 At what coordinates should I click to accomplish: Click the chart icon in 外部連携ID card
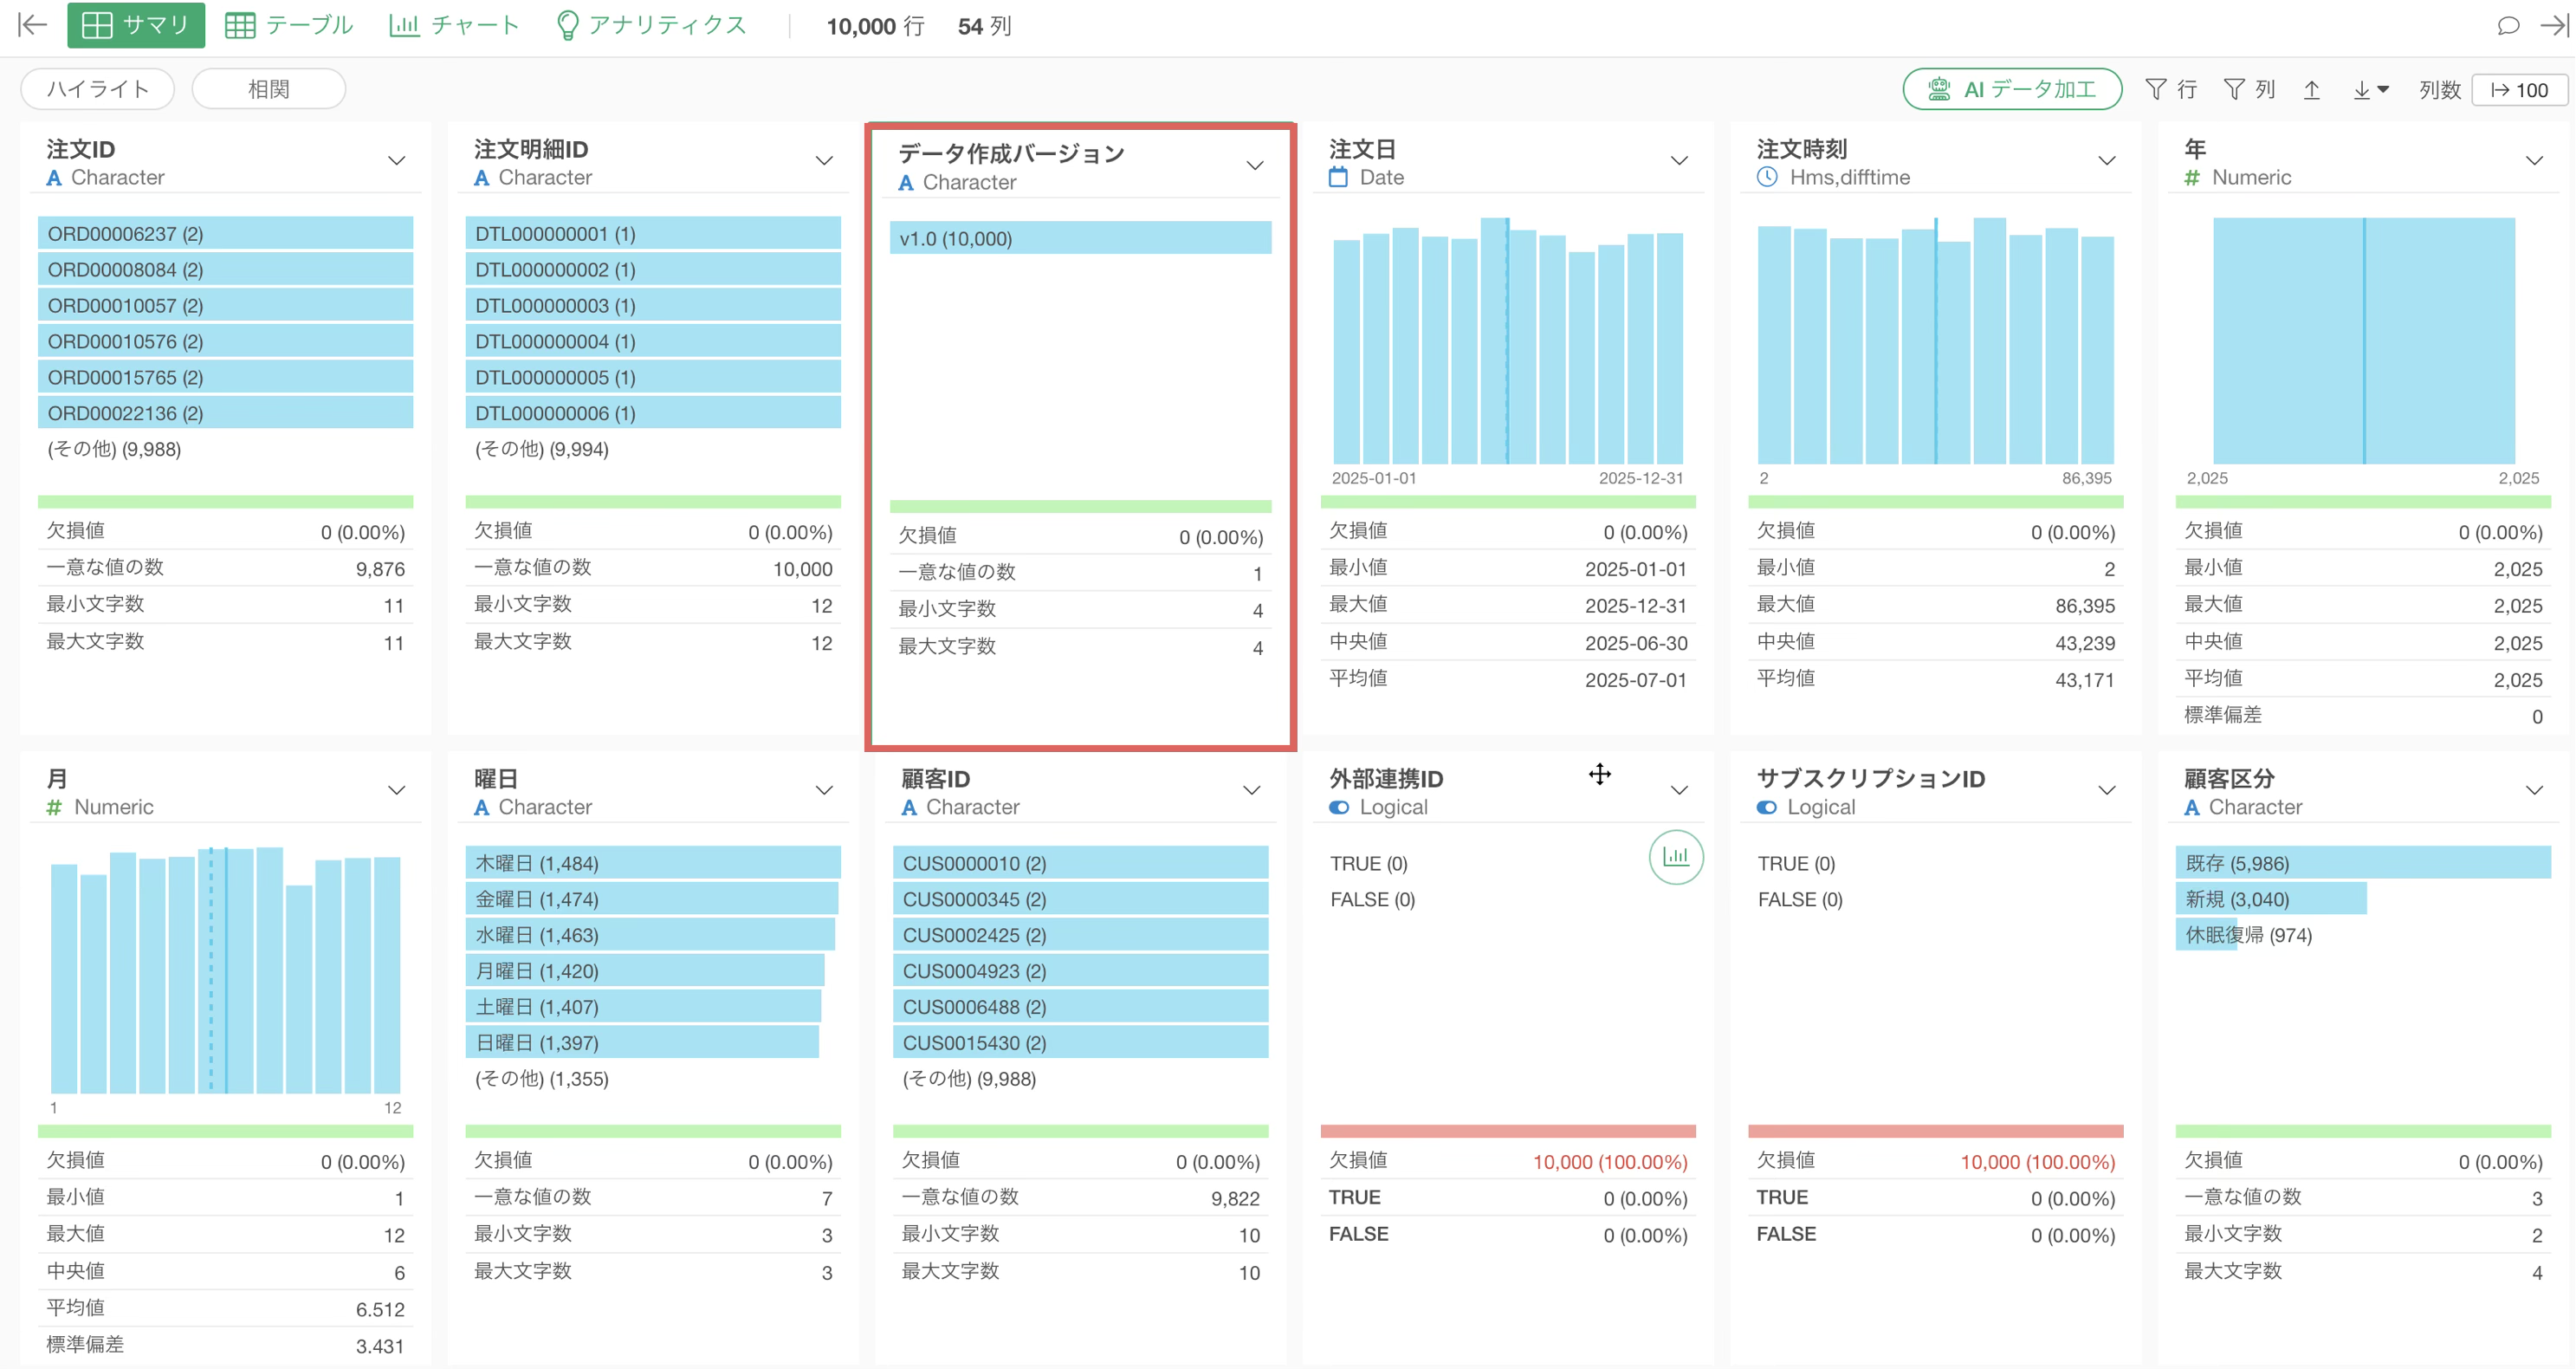[x=1675, y=857]
